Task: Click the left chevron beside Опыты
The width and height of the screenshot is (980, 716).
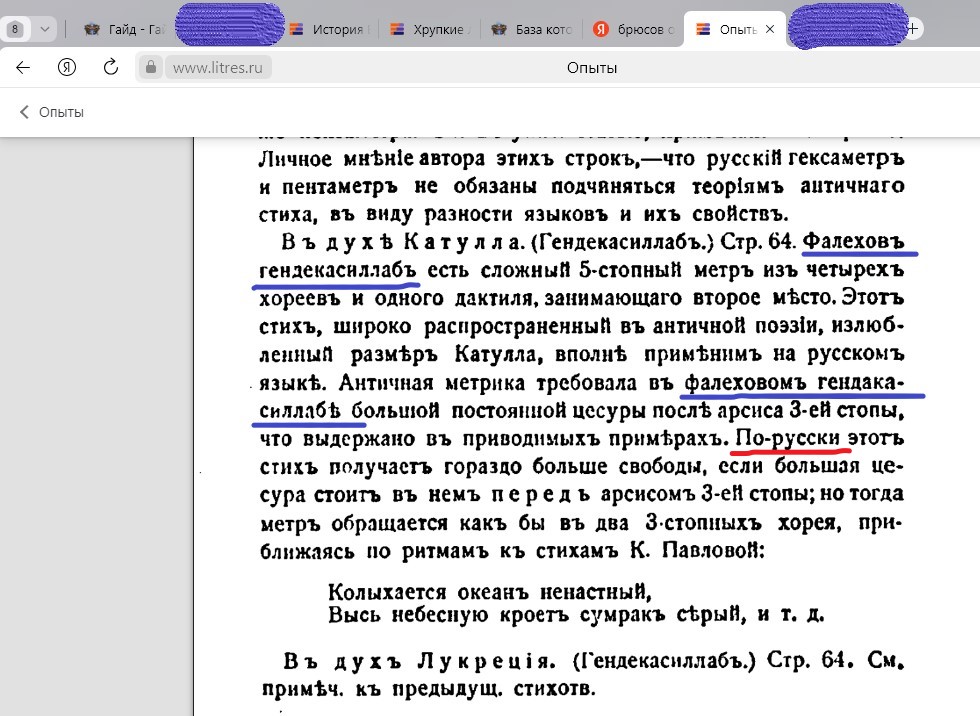Action: [x=24, y=112]
